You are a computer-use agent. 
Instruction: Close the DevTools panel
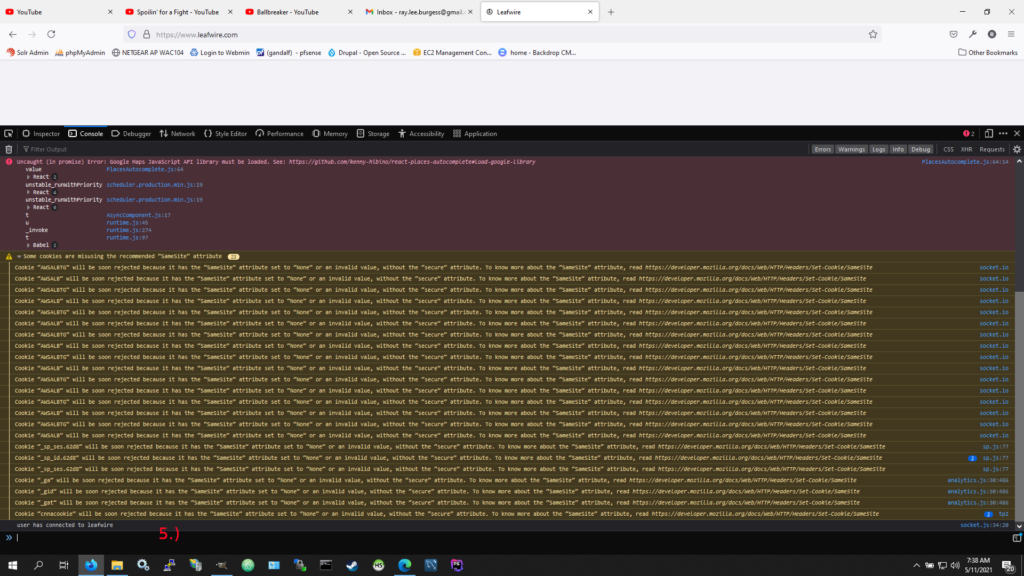(x=1017, y=133)
